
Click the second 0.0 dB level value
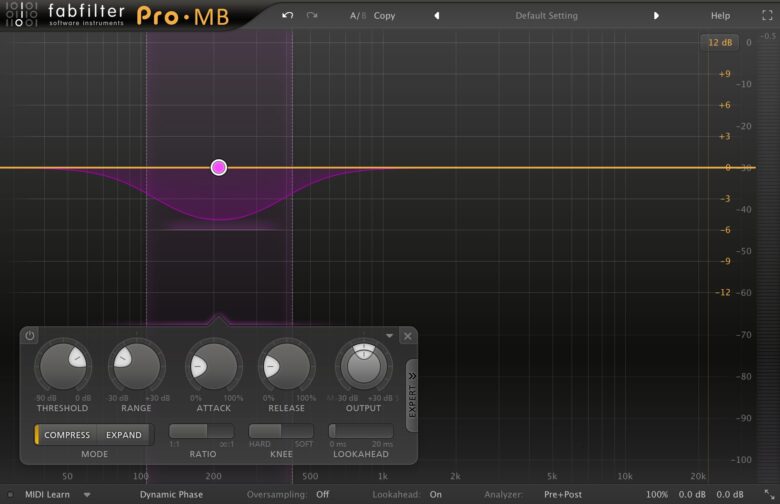730,495
